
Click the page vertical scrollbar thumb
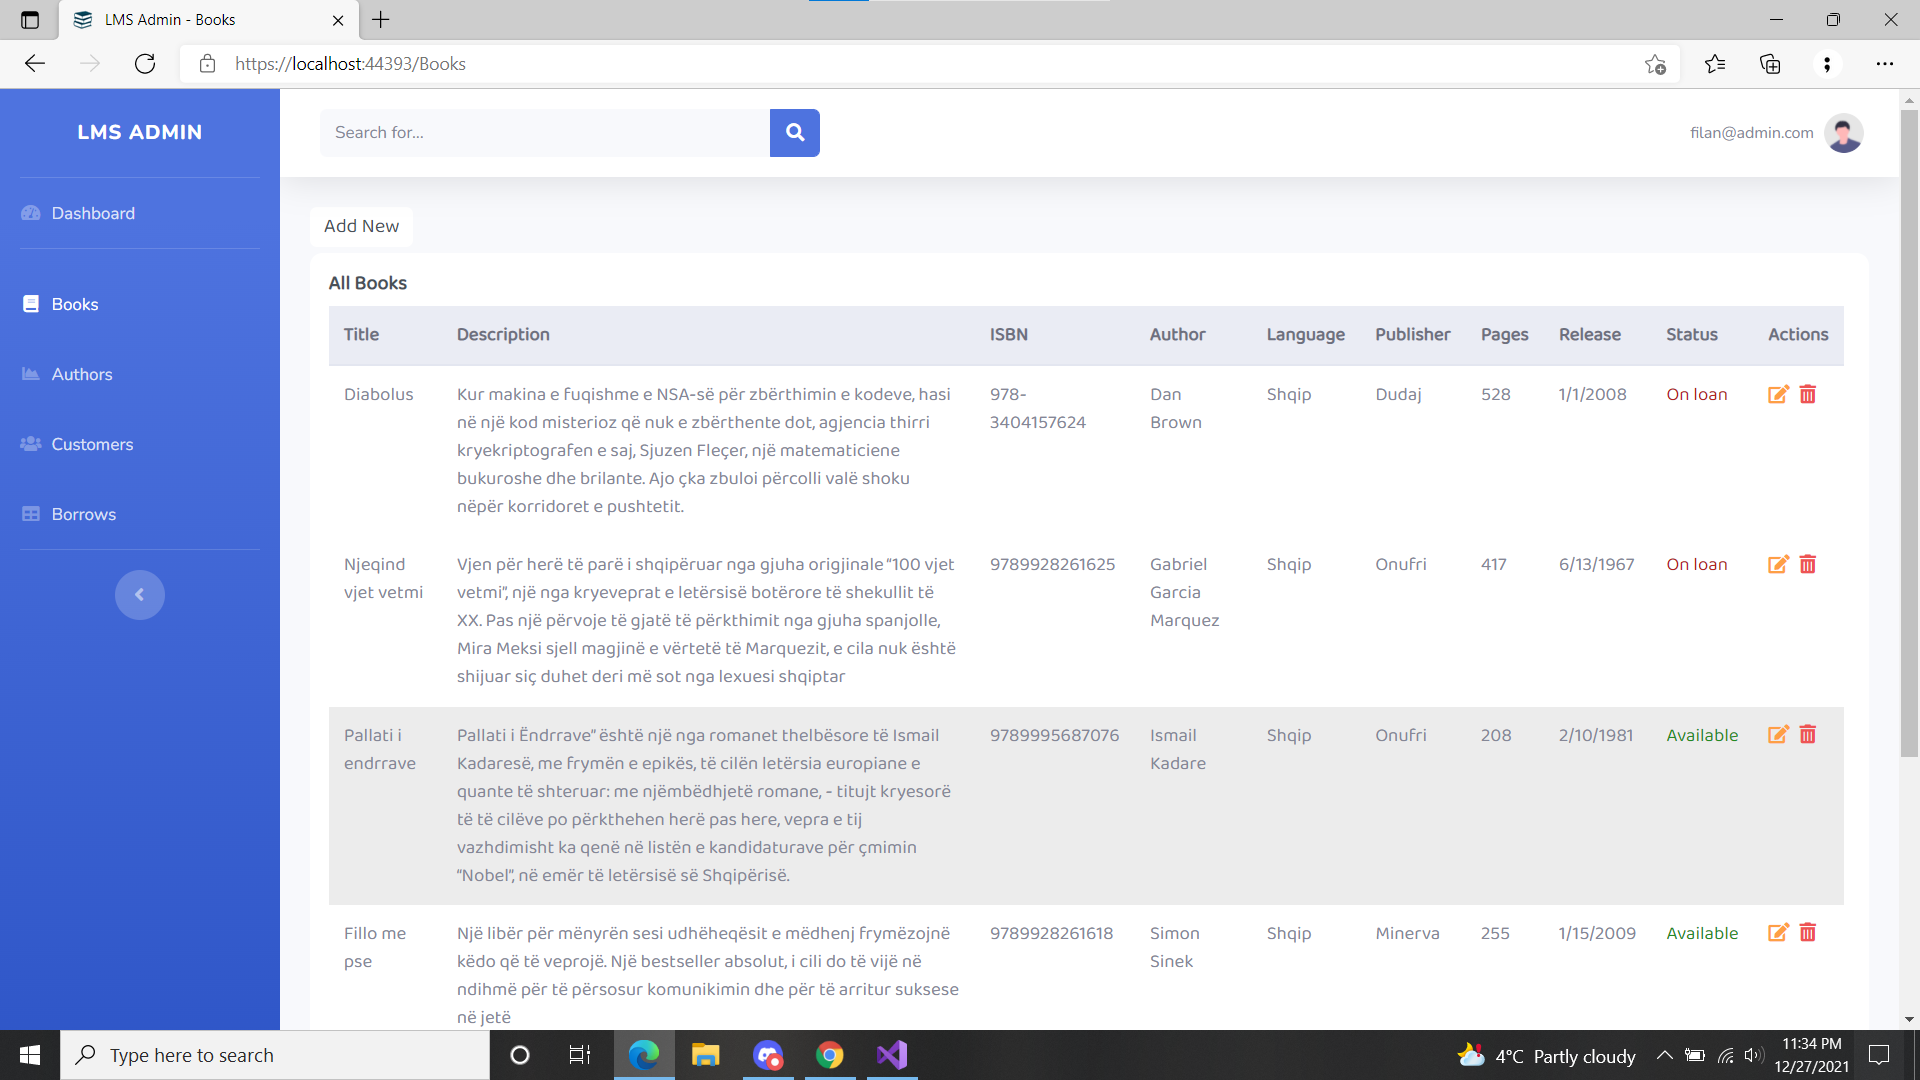click(x=1909, y=430)
